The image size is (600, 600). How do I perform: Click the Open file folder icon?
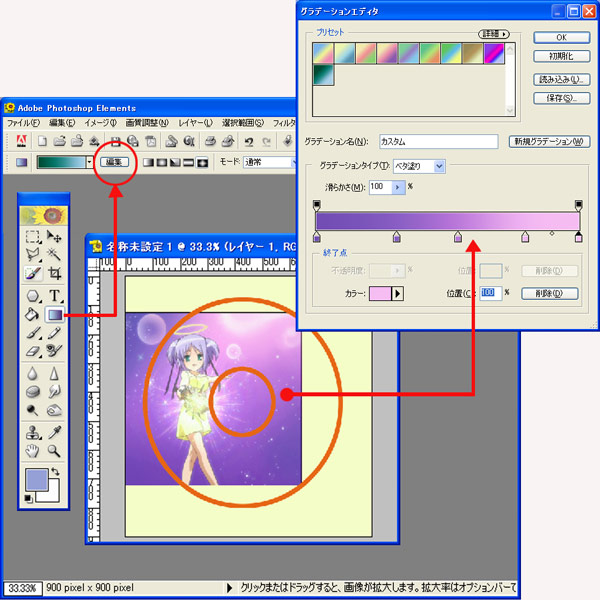point(59,141)
